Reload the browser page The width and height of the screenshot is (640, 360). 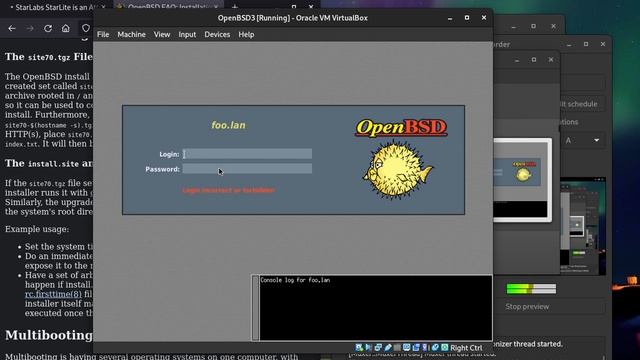[x=48, y=28]
